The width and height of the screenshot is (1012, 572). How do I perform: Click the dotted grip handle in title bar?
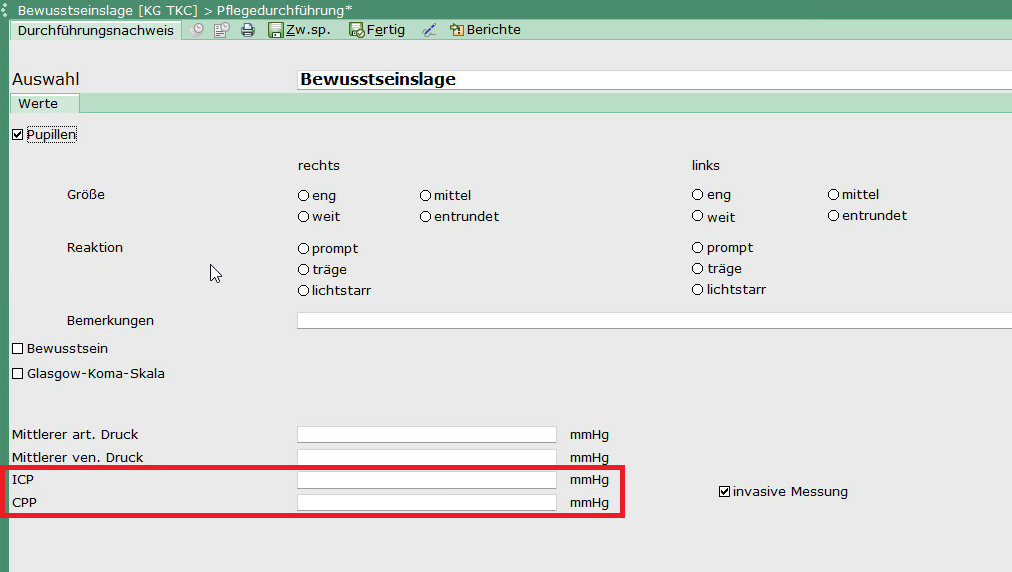pyautogui.click(x=5, y=9)
